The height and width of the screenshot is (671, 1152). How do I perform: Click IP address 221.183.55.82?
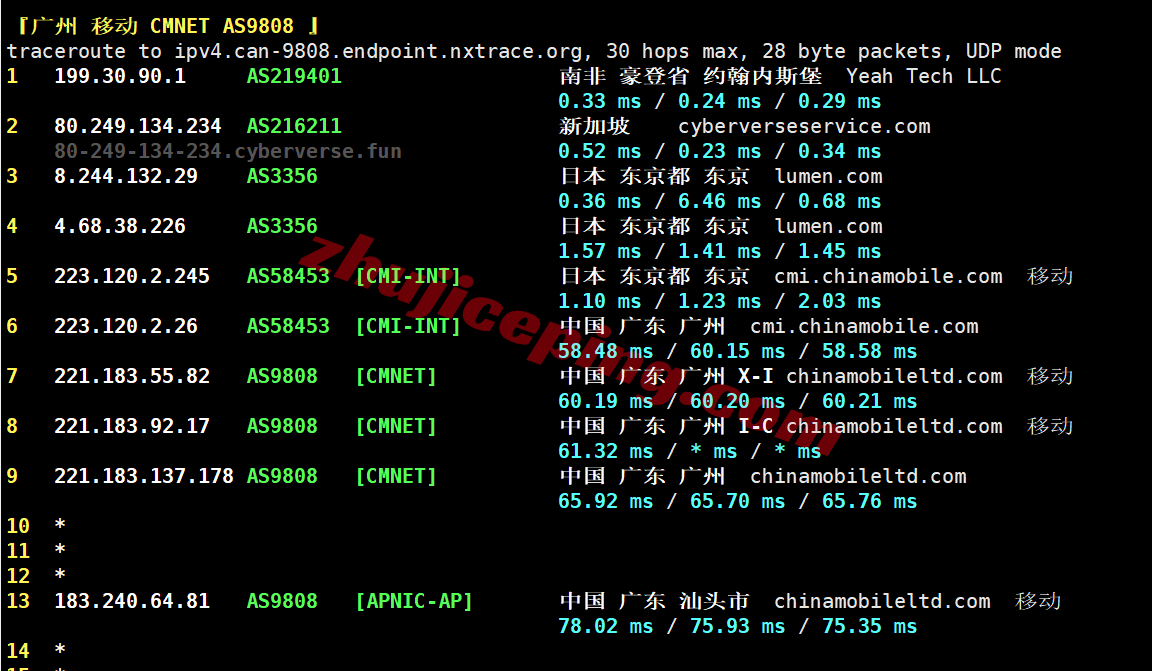(132, 376)
